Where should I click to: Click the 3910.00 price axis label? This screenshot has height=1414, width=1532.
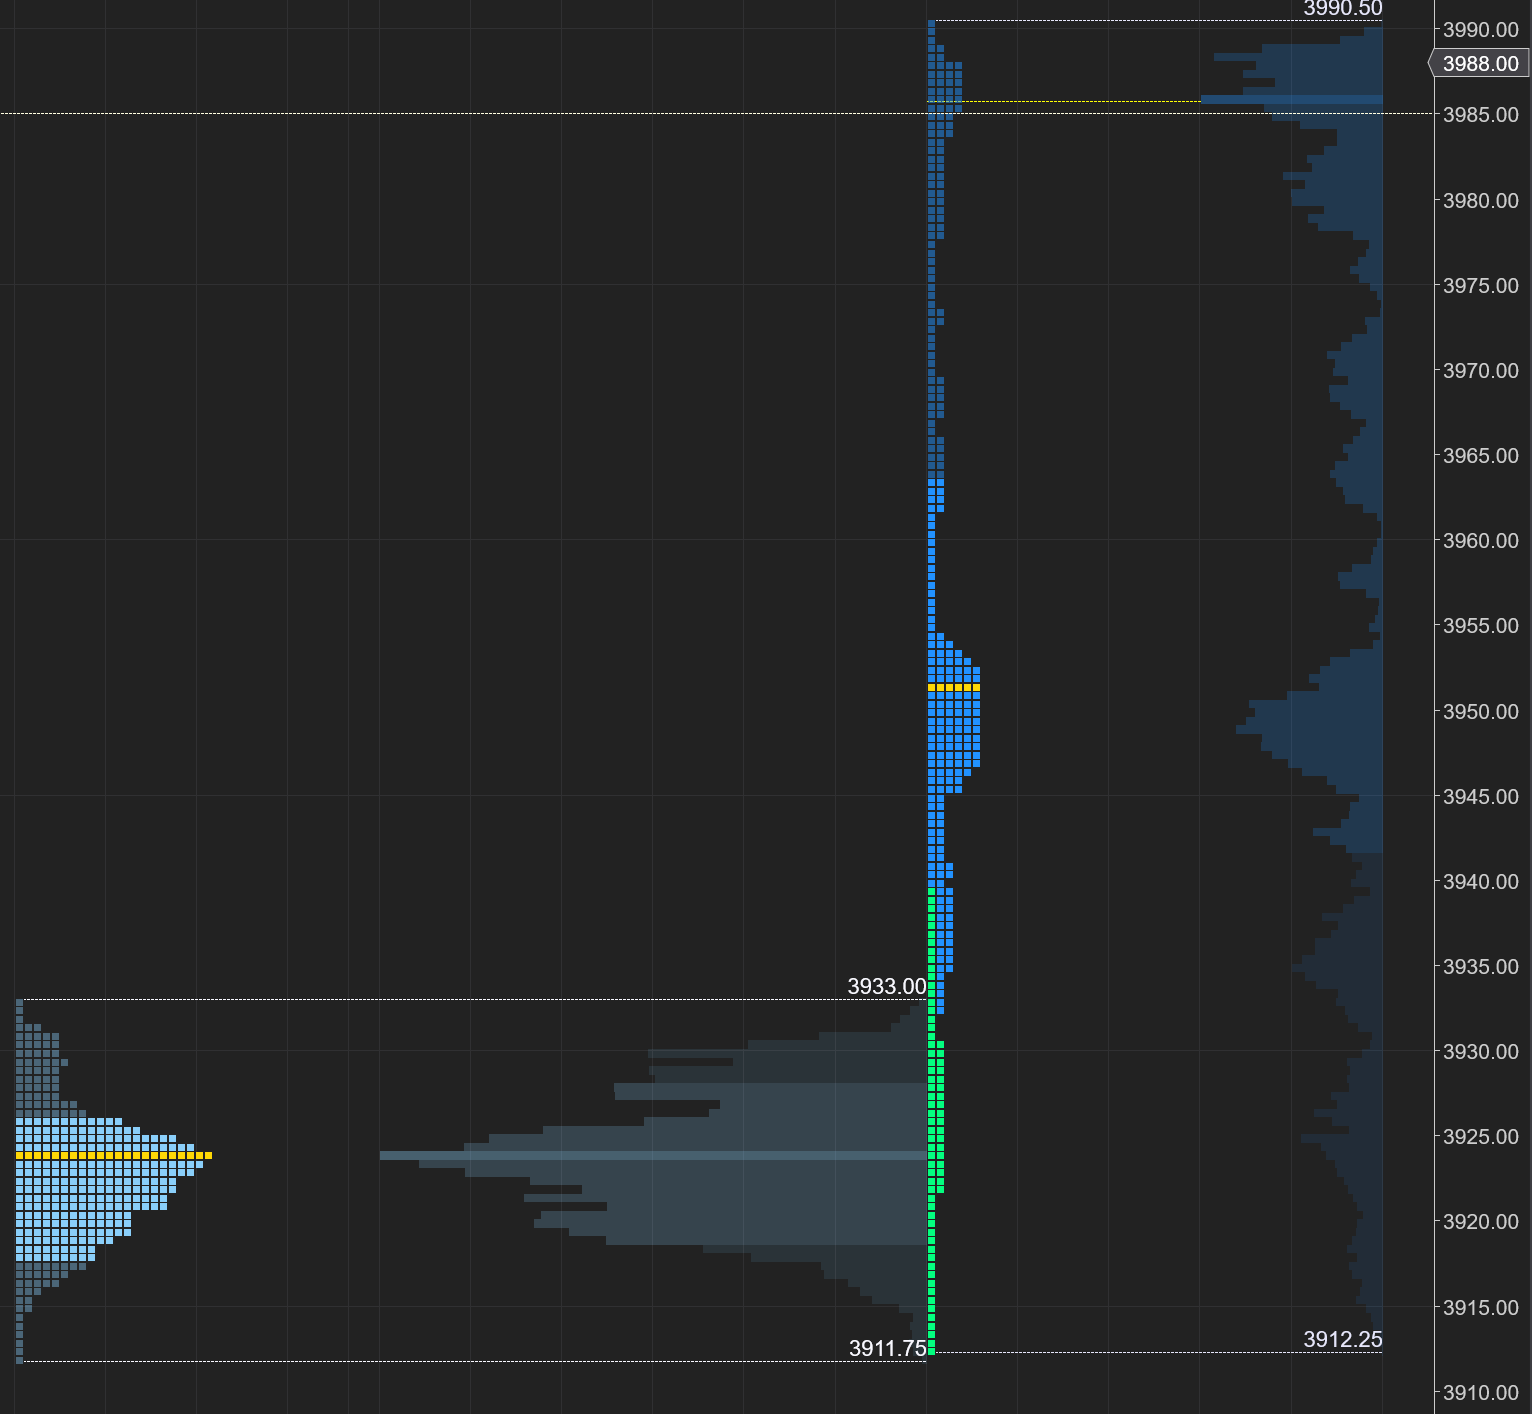1480,1393
